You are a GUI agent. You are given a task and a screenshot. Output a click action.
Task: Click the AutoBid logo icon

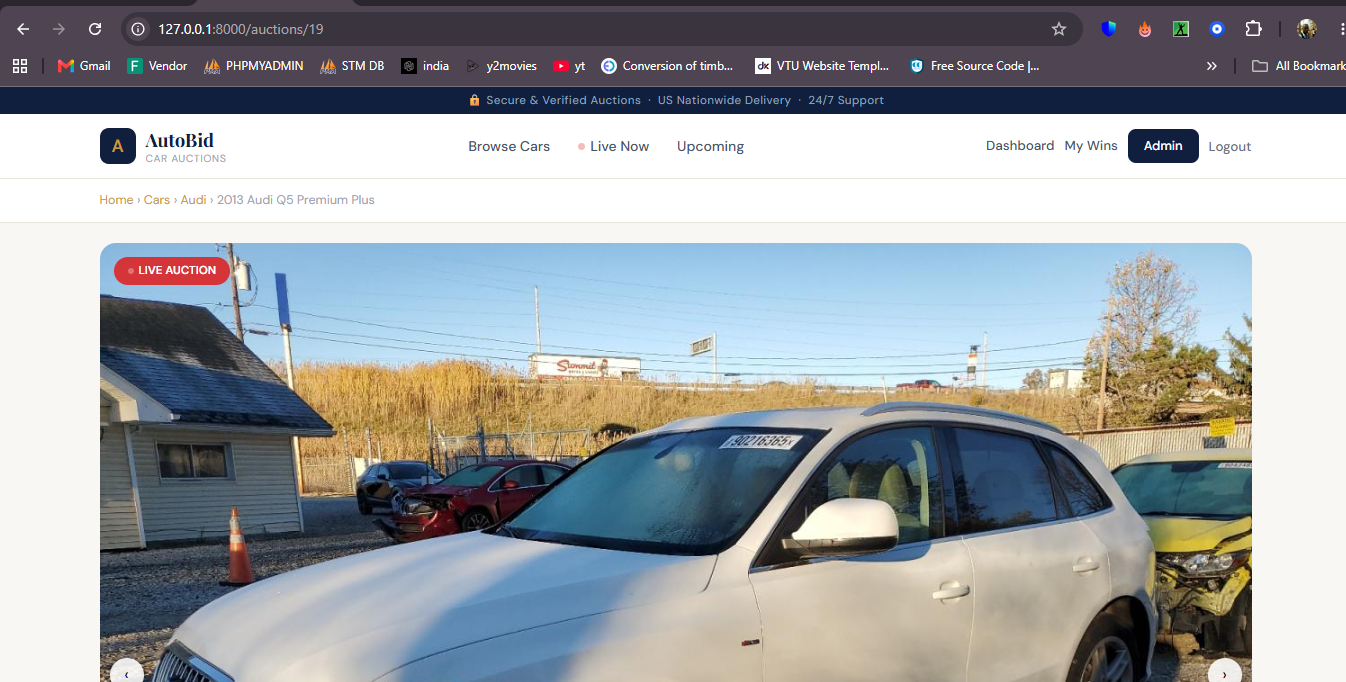coord(118,146)
